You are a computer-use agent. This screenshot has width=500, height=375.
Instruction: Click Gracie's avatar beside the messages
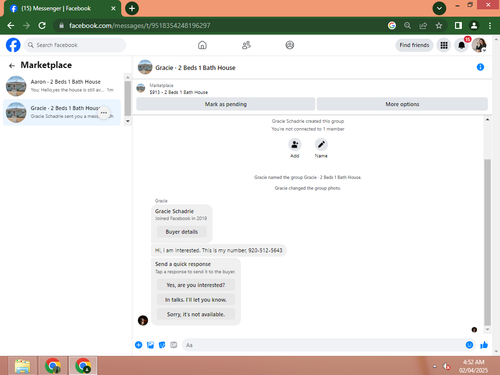click(x=143, y=320)
